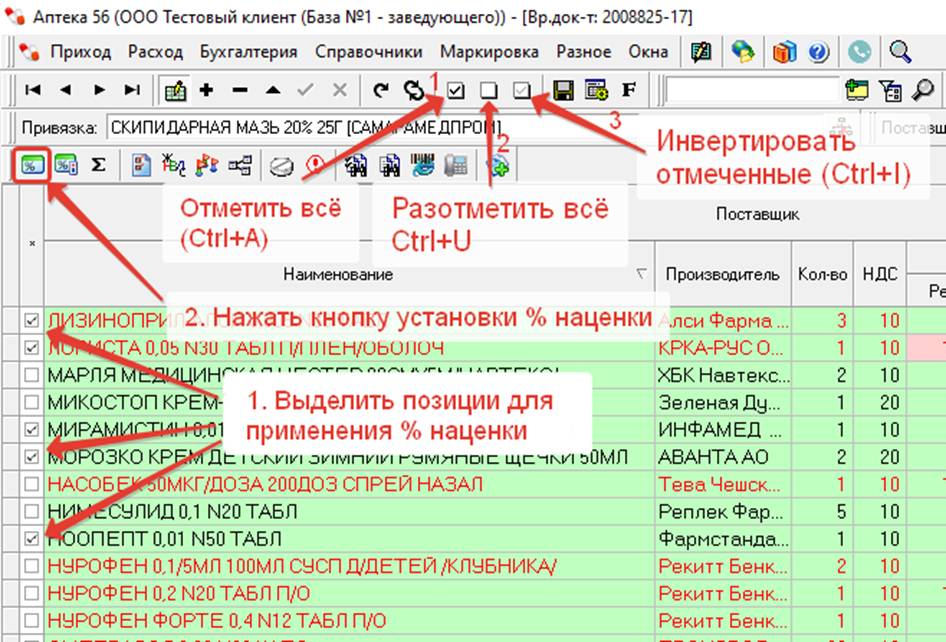
Task: Go to the next record
Action: pos(100,91)
